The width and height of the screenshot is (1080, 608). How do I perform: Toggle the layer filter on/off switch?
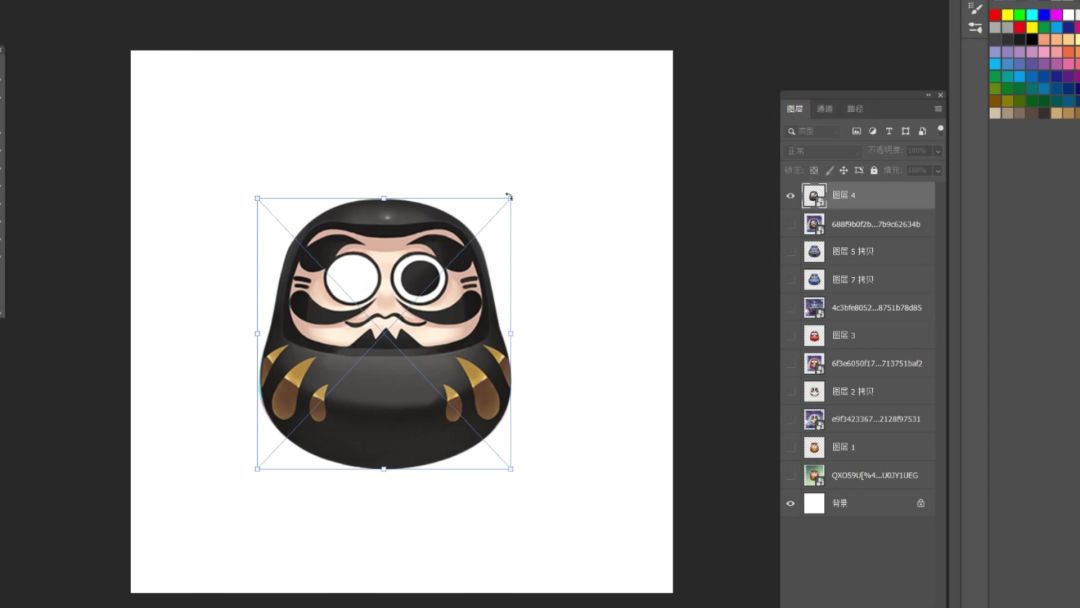(x=940, y=130)
